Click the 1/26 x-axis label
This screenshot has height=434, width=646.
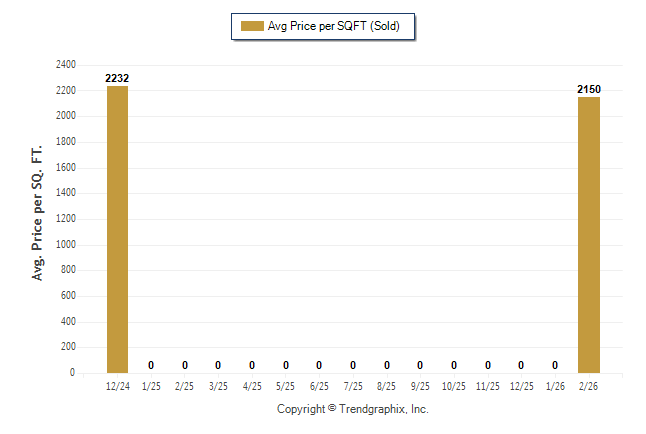click(555, 385)
